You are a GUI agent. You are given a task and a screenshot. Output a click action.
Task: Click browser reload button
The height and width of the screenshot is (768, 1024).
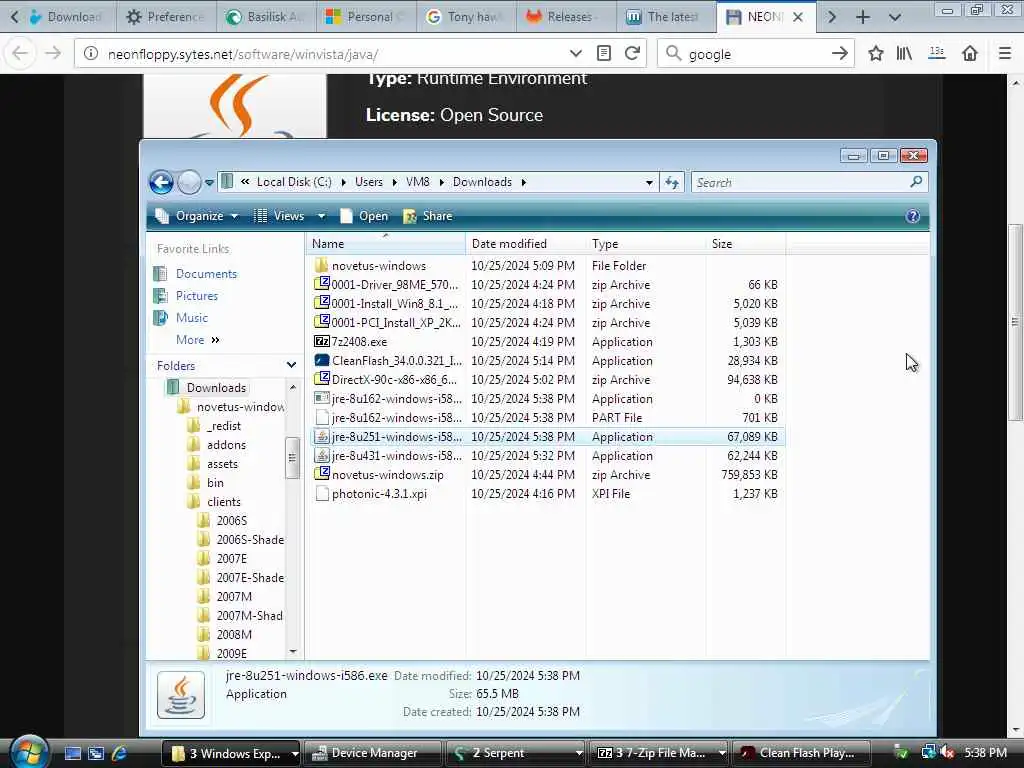click(632, 54)
